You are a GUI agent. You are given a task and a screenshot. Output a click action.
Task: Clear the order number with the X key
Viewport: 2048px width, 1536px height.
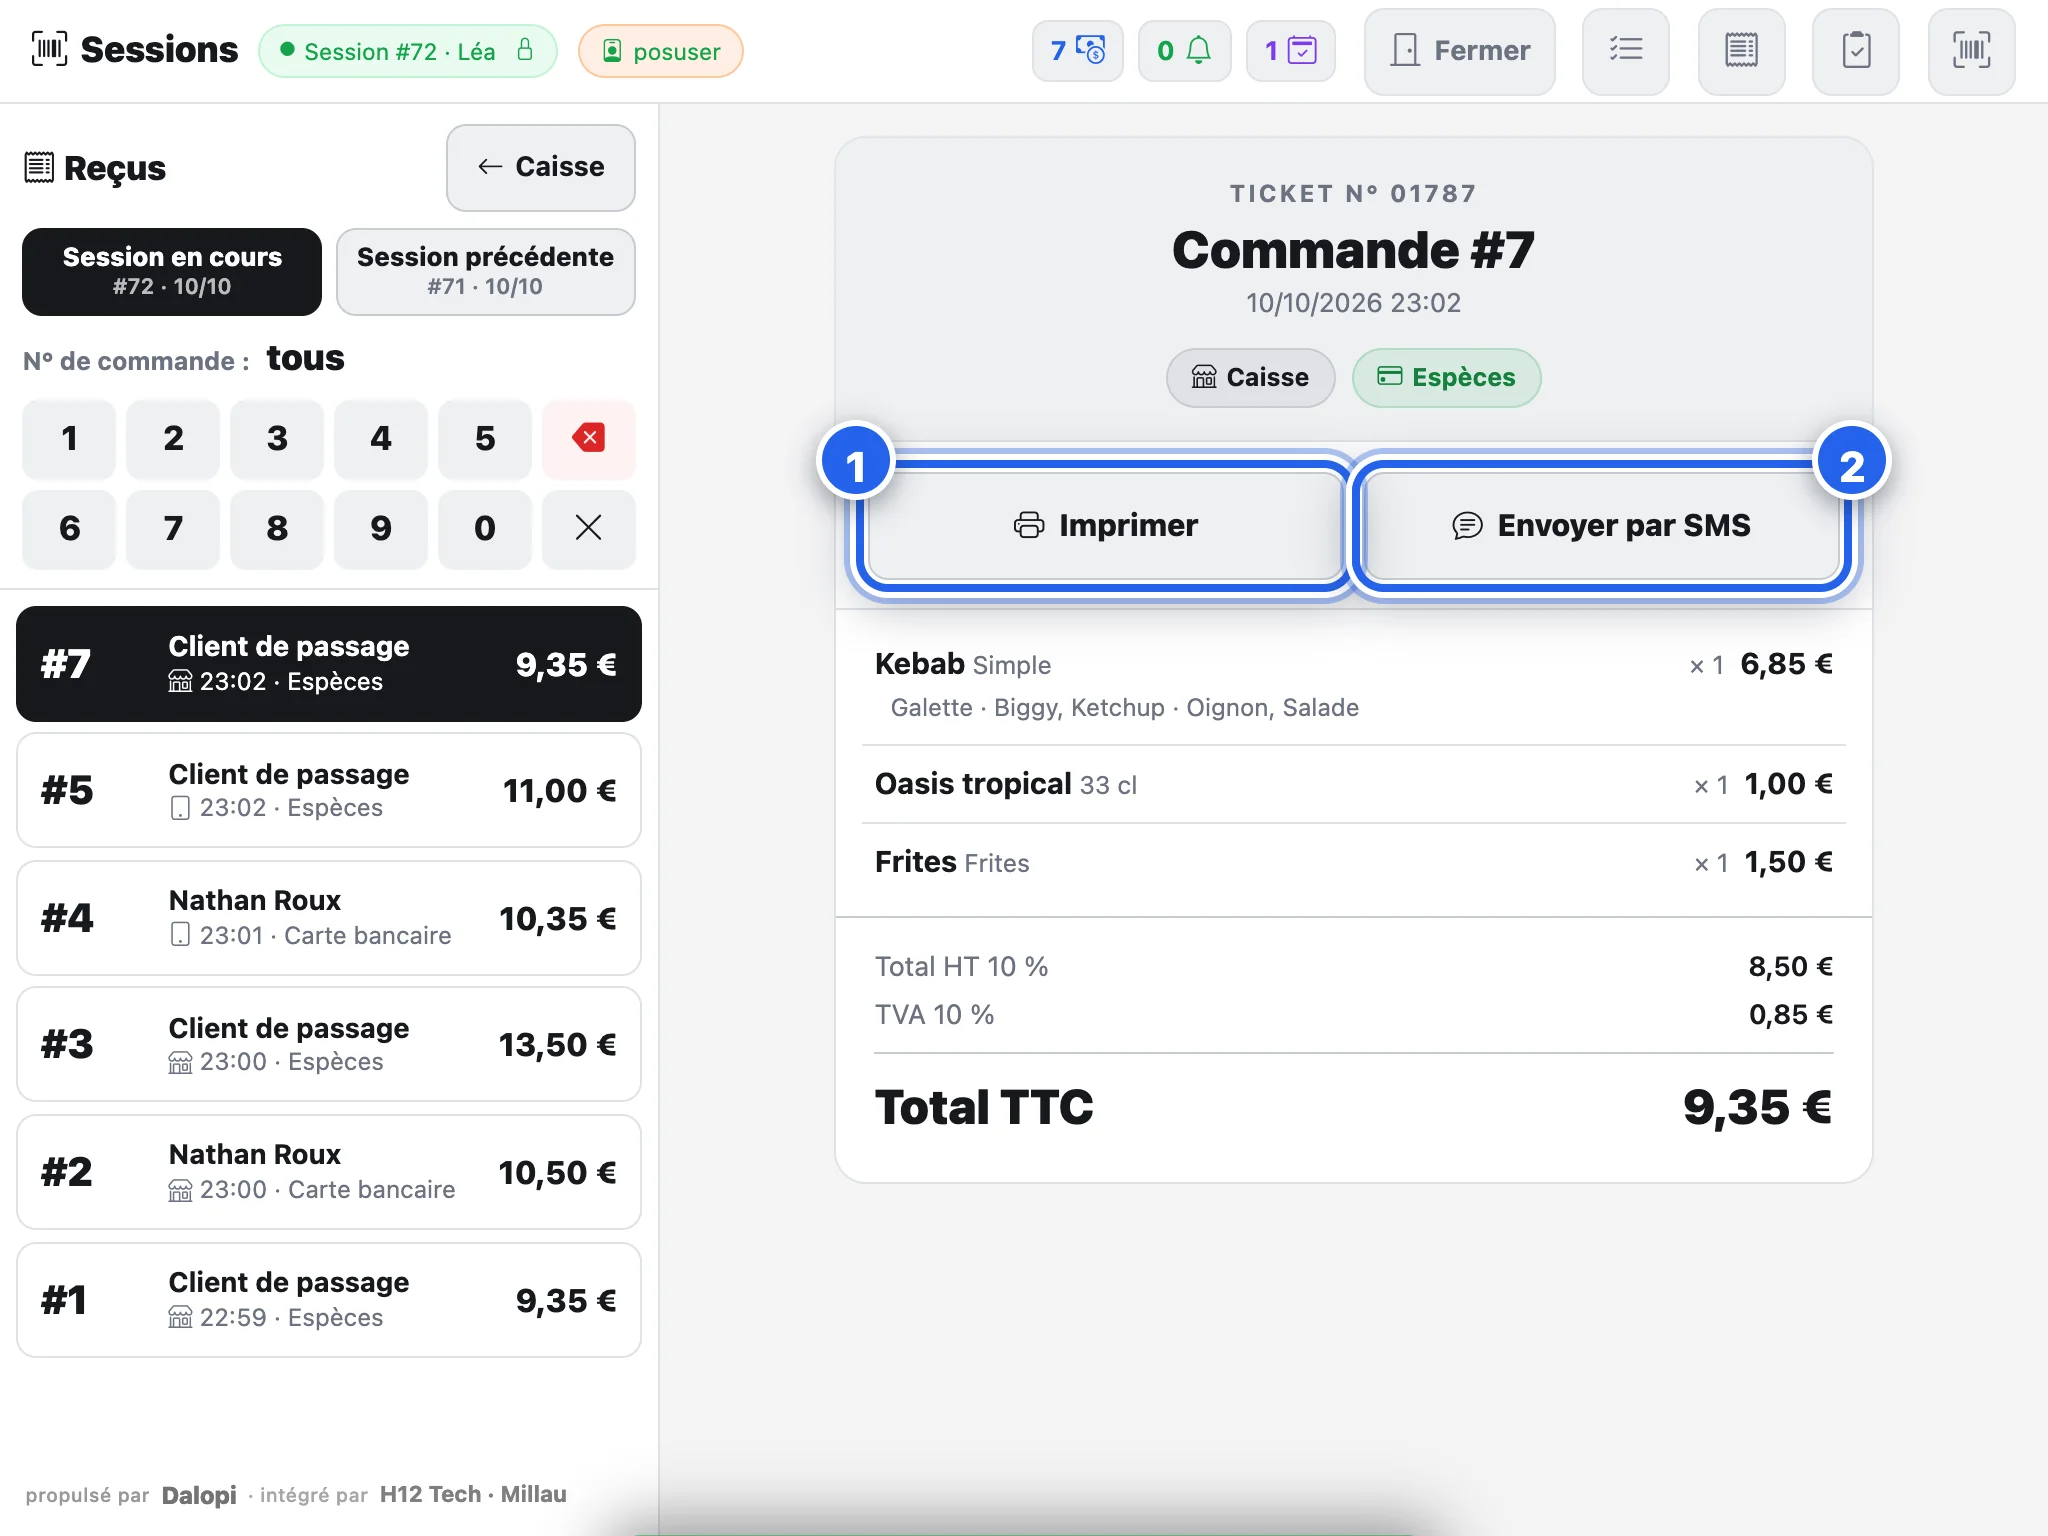click(588, 528)
